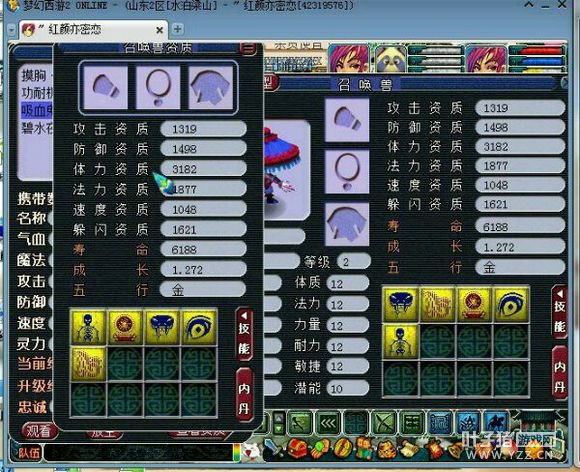Click the yellow tiger pet icon
580x472 pixels.
click(387, 449)
